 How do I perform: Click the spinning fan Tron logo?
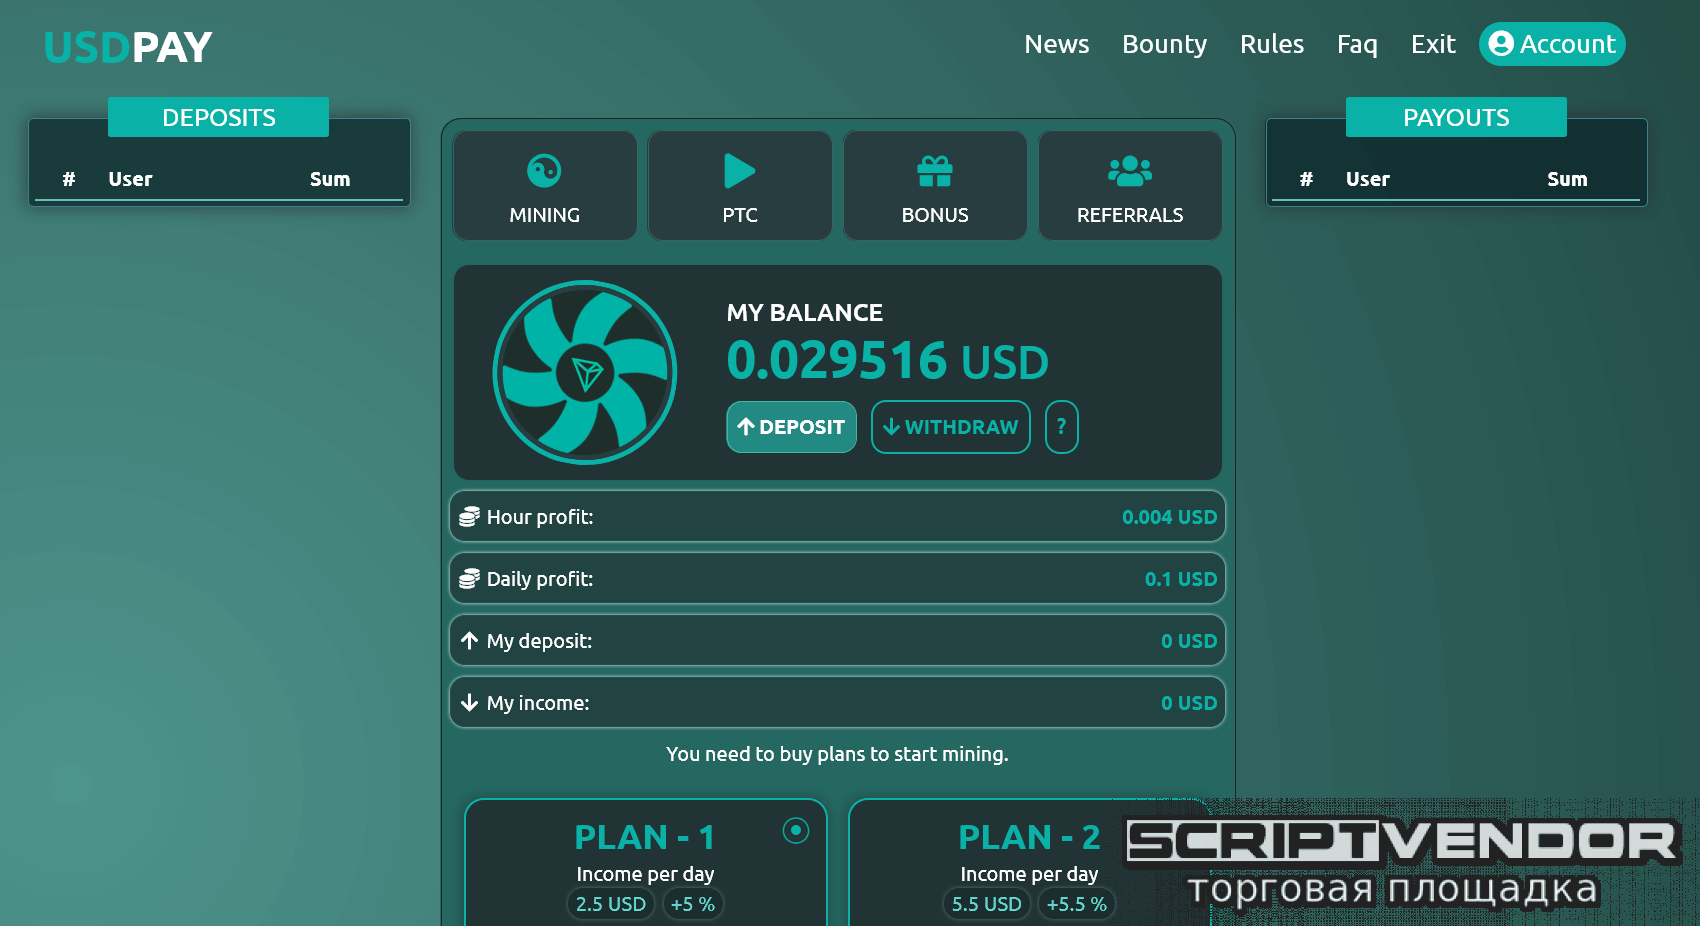tap(585, 372)
